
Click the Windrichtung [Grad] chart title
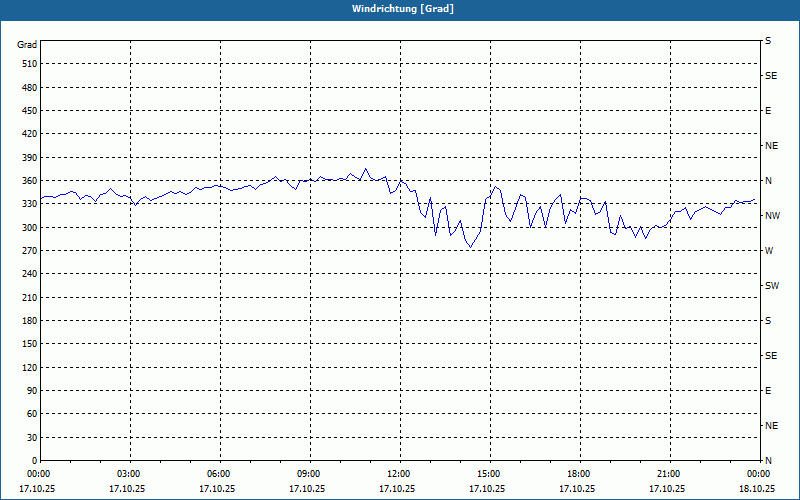[x=403, y=9]
